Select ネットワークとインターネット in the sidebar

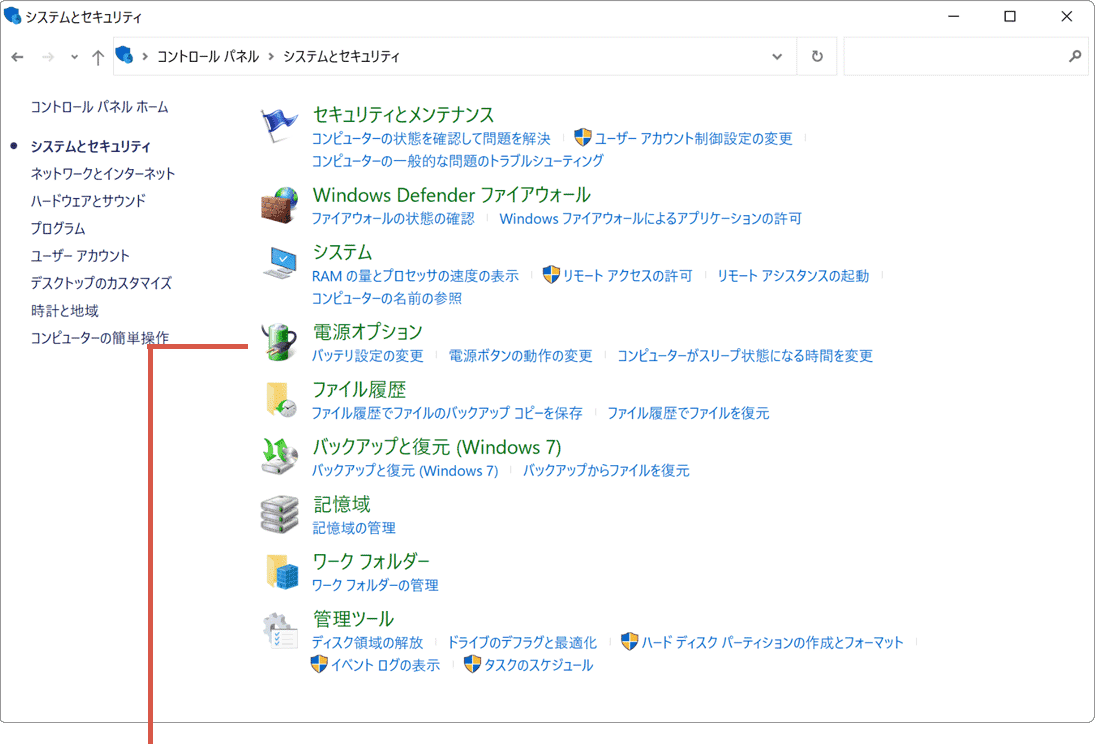point(103,173)
